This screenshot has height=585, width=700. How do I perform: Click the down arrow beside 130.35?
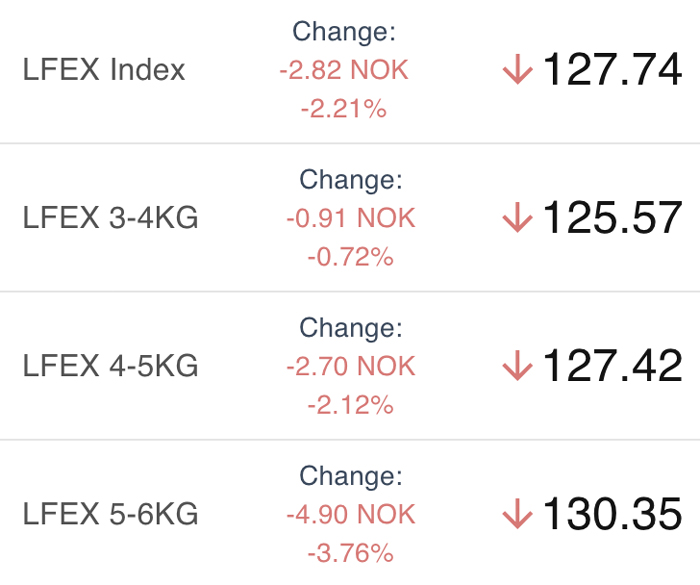(x=517, y=514)
